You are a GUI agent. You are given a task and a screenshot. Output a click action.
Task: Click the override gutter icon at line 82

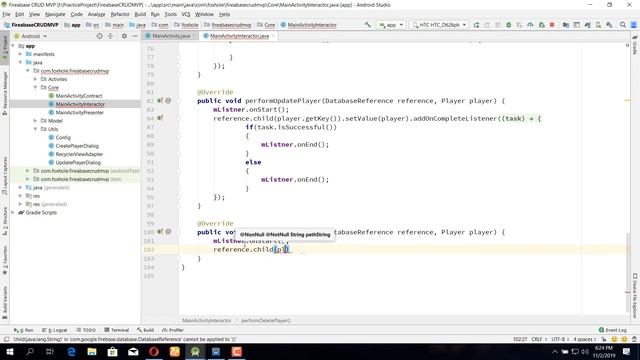click(x=160, y=100)
